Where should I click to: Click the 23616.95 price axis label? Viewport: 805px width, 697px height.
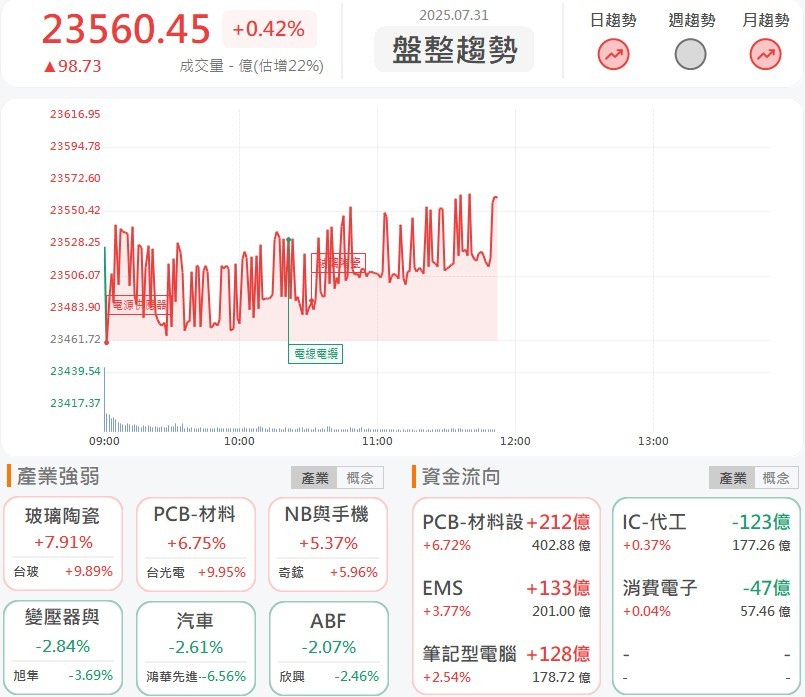pos(75,114)
